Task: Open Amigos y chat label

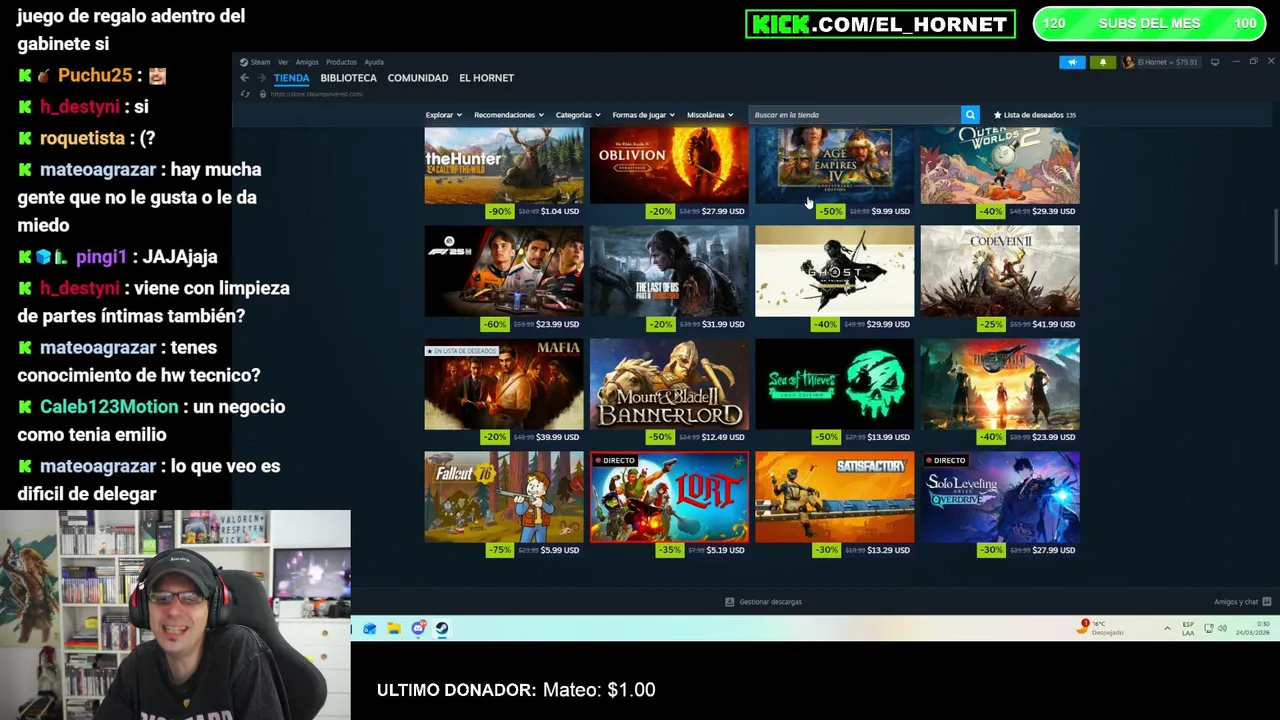Action: [1236, 602]
